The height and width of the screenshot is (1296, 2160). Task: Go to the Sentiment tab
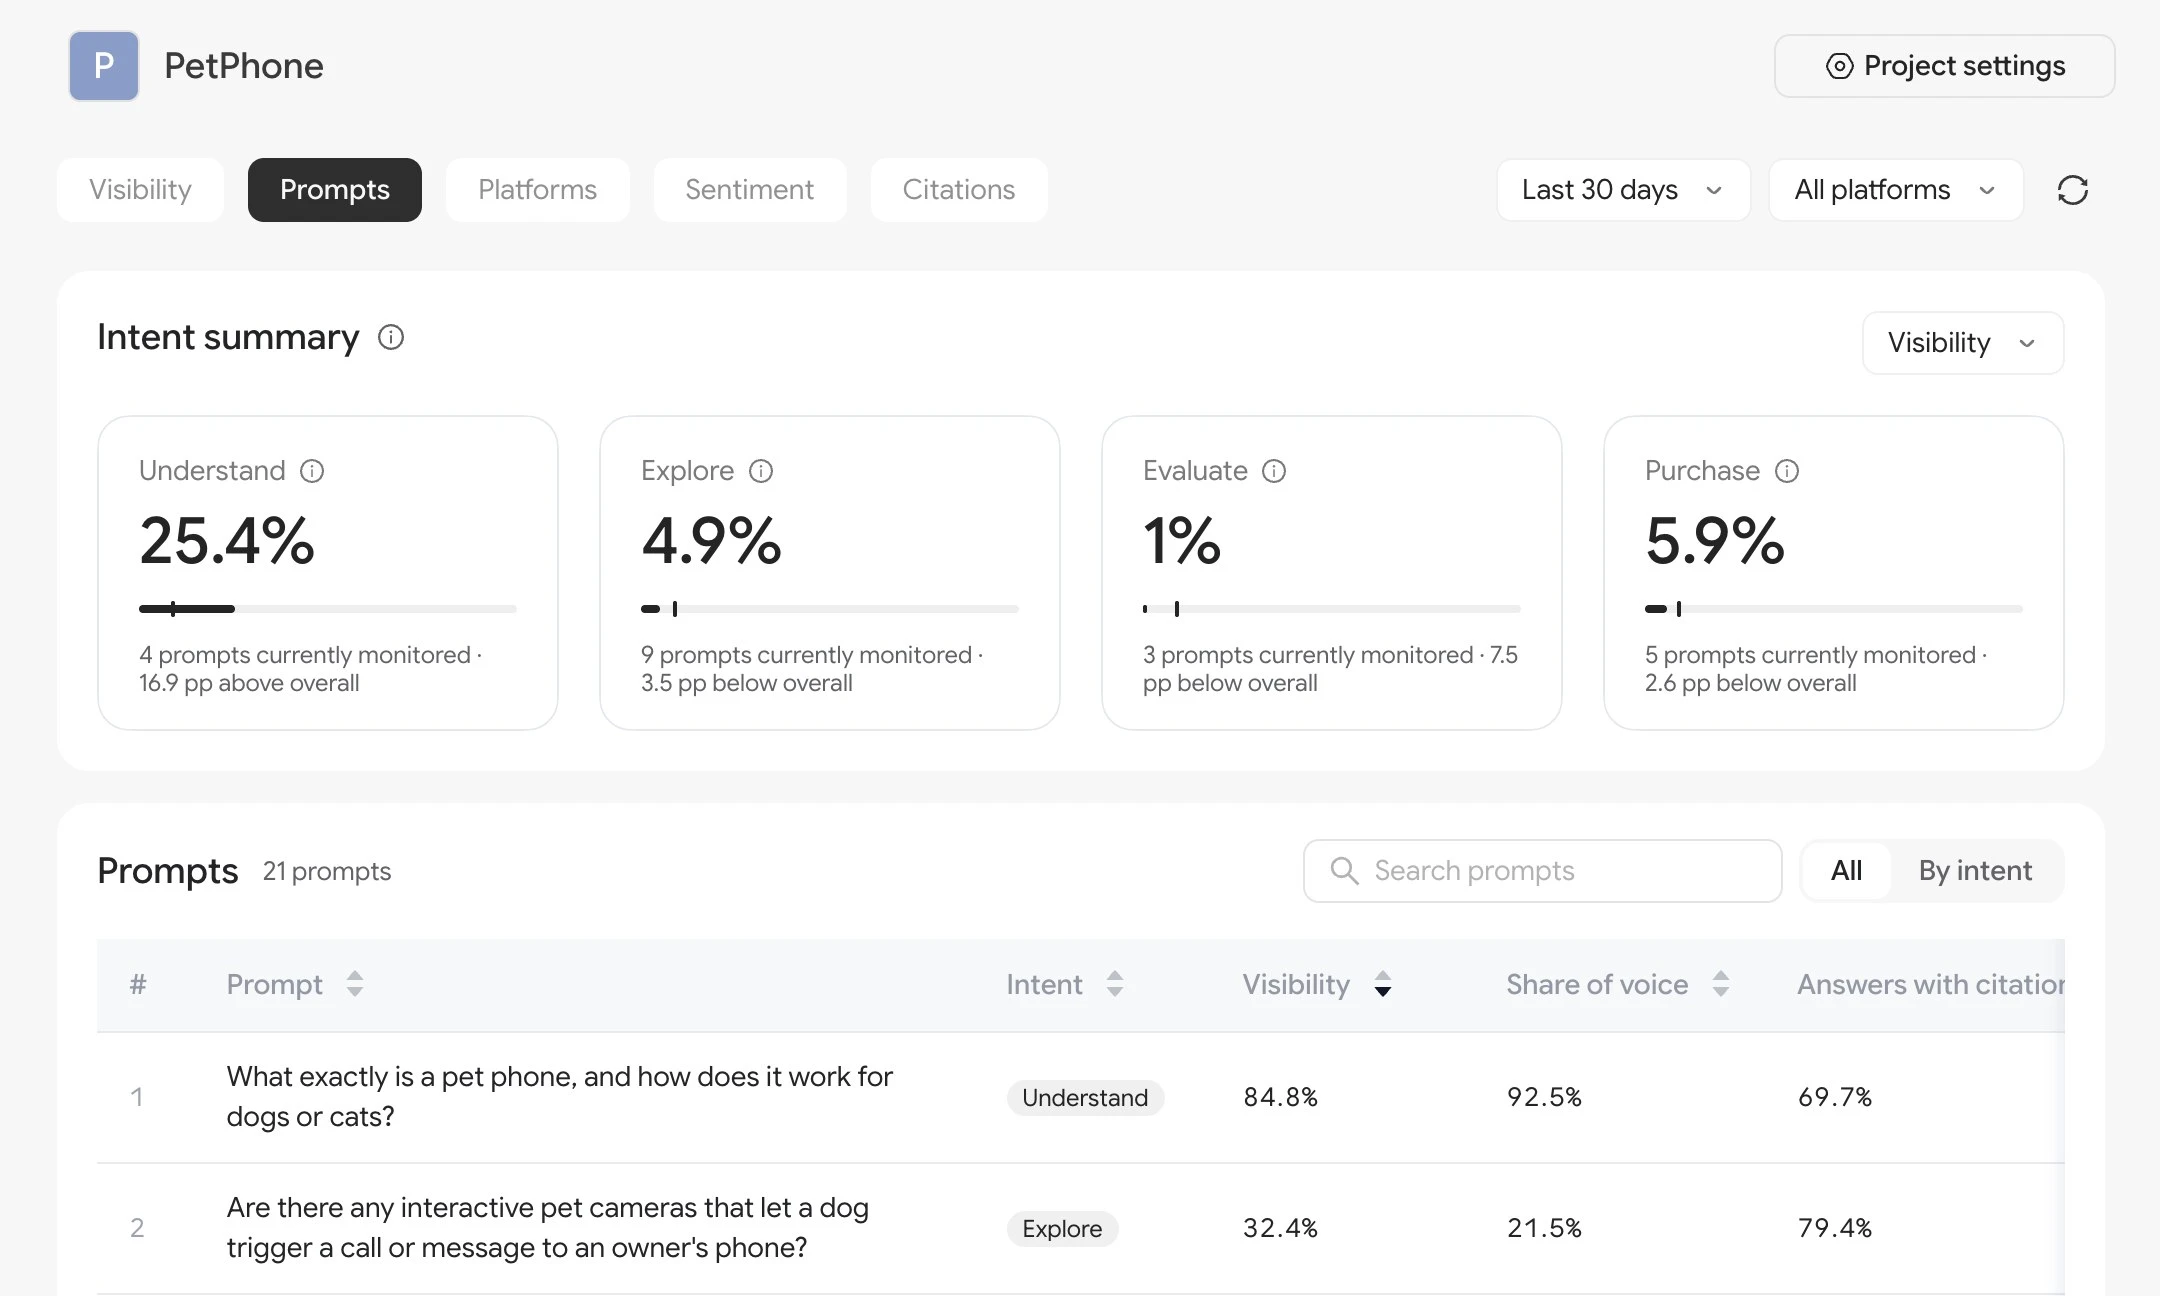coord(750,190)
